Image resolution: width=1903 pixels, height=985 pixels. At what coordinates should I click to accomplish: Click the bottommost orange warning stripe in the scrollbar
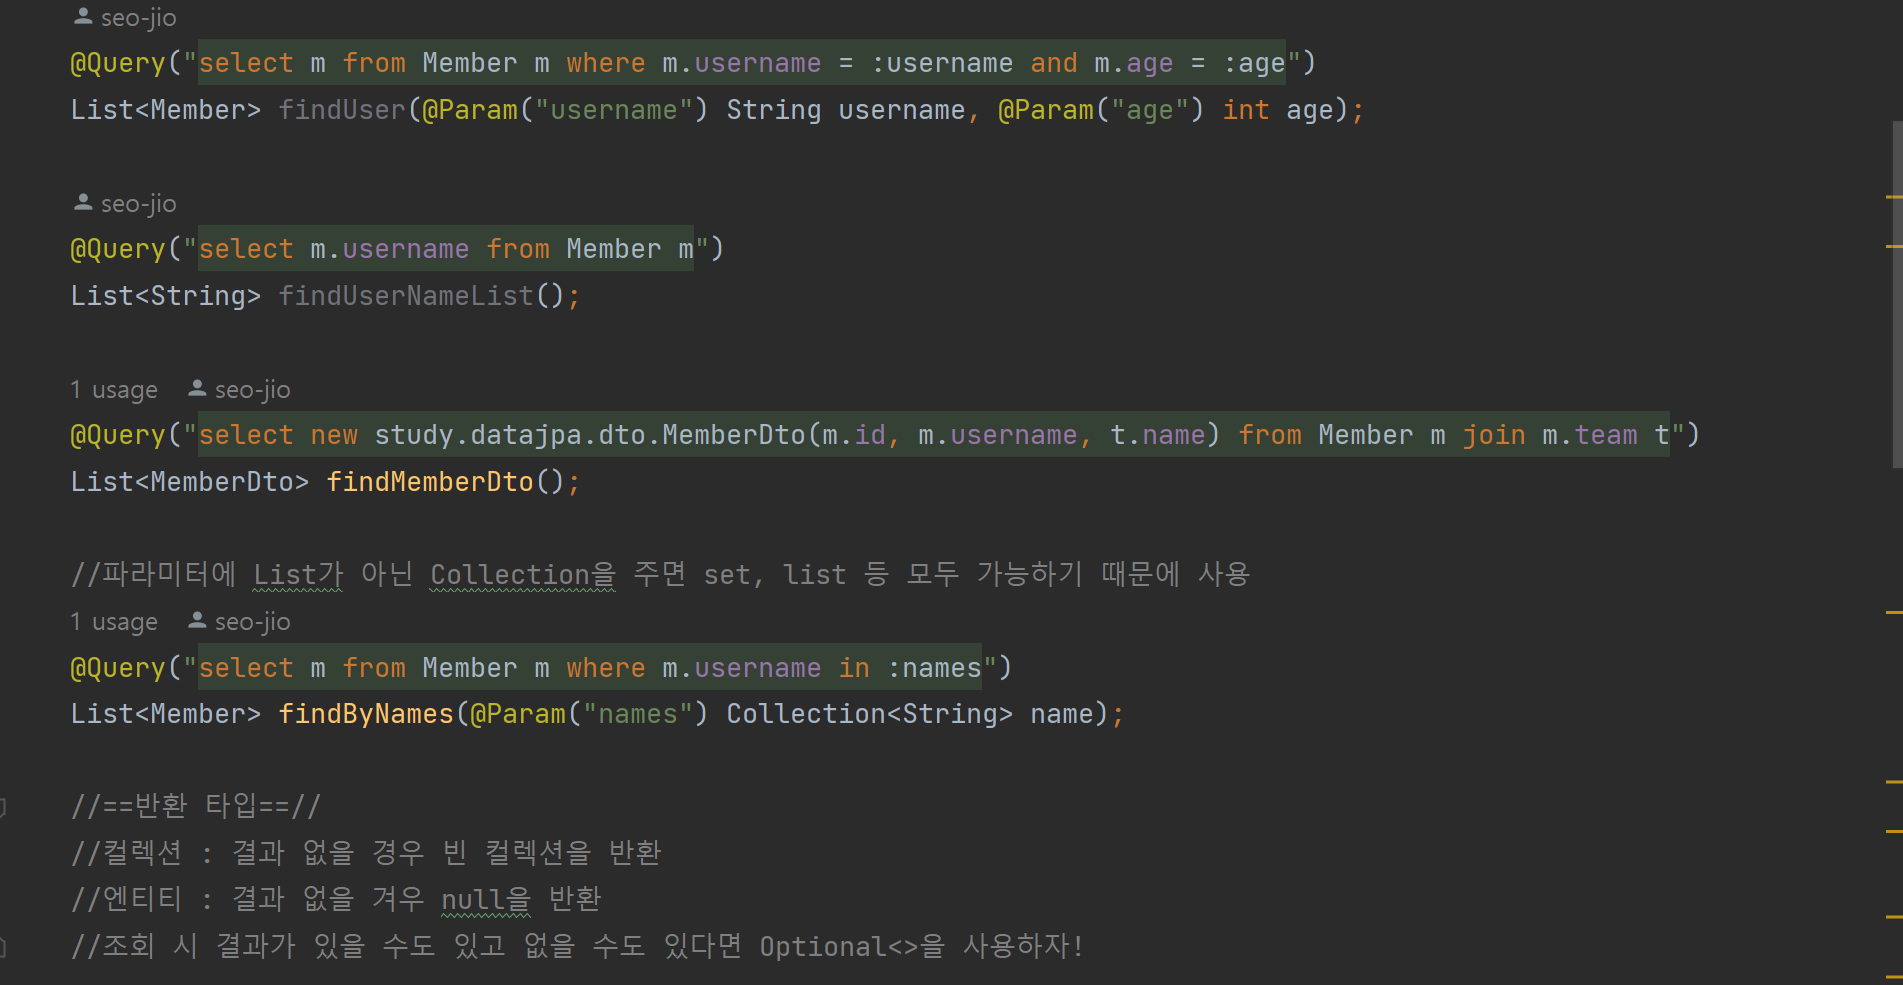pos(1893,975)
